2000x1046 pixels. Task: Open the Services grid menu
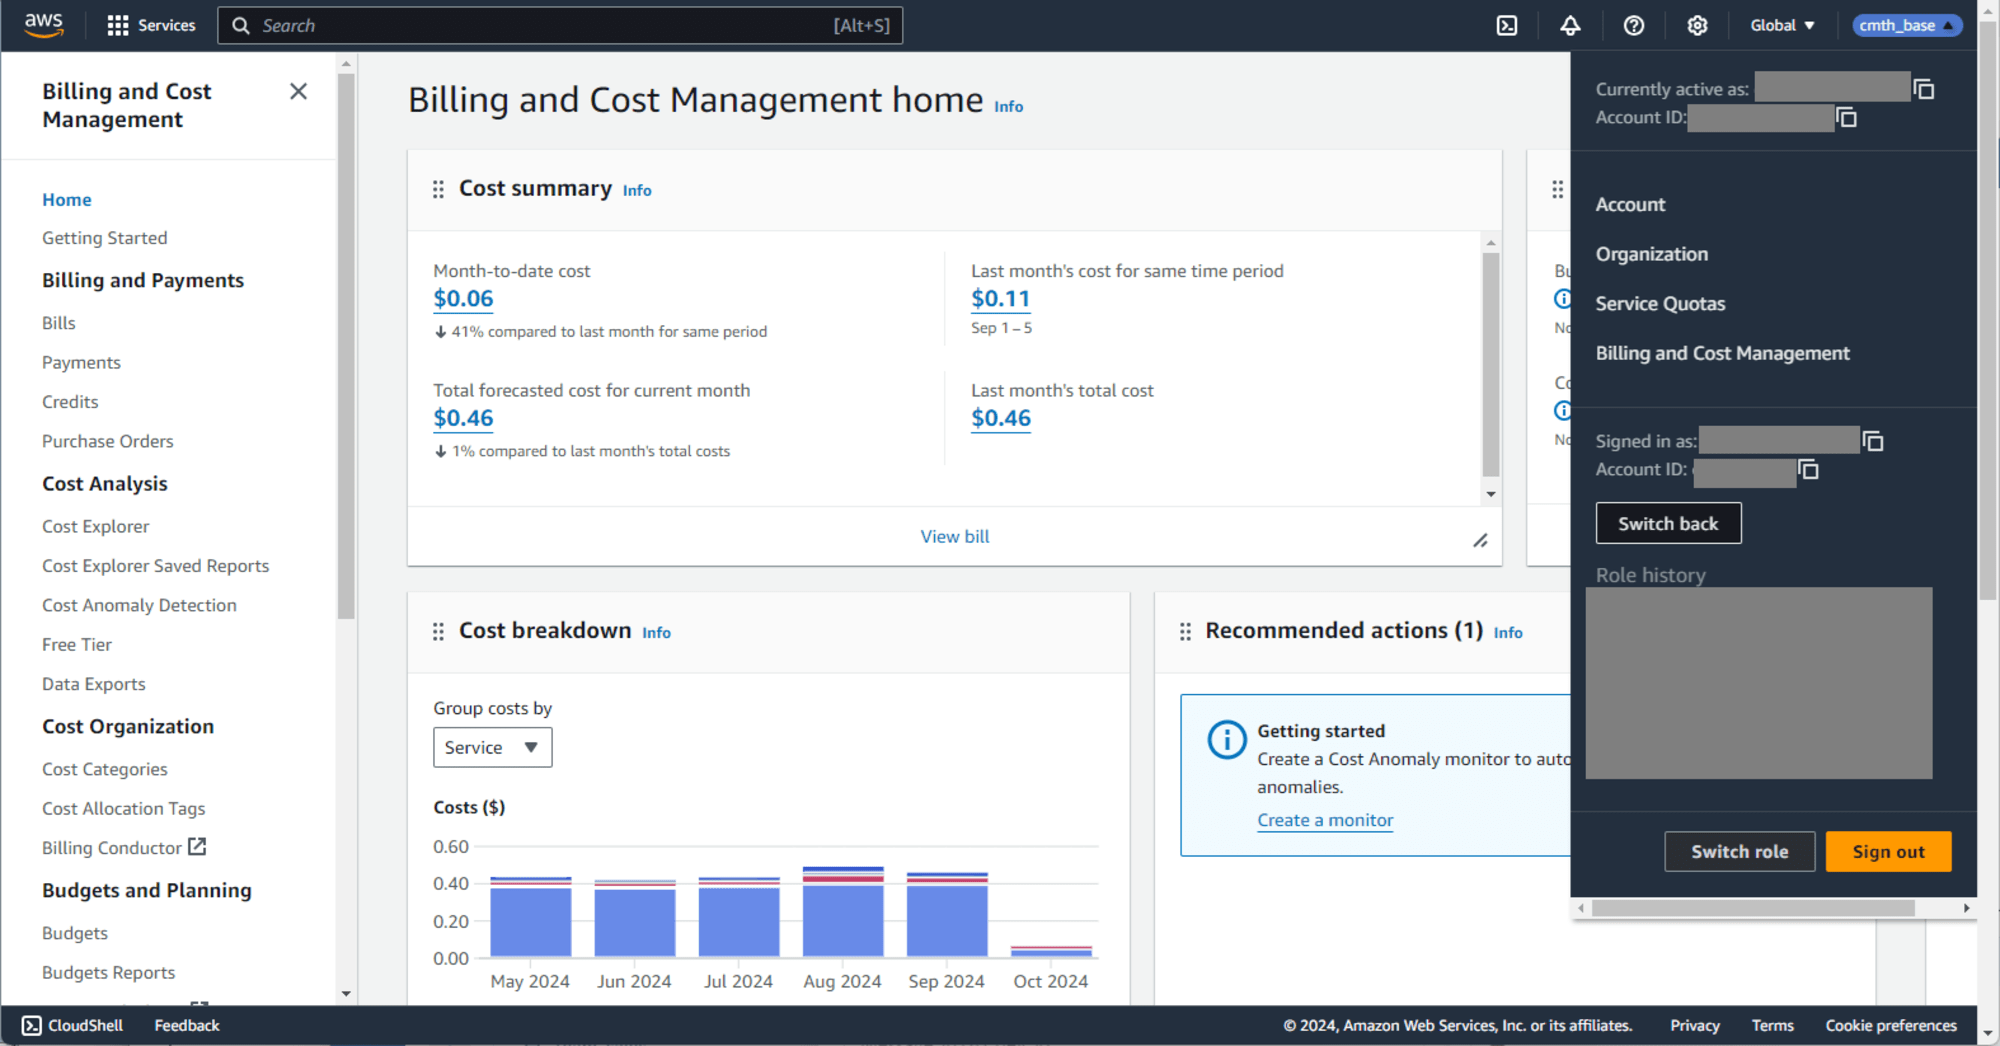click(x=151, y=25)
